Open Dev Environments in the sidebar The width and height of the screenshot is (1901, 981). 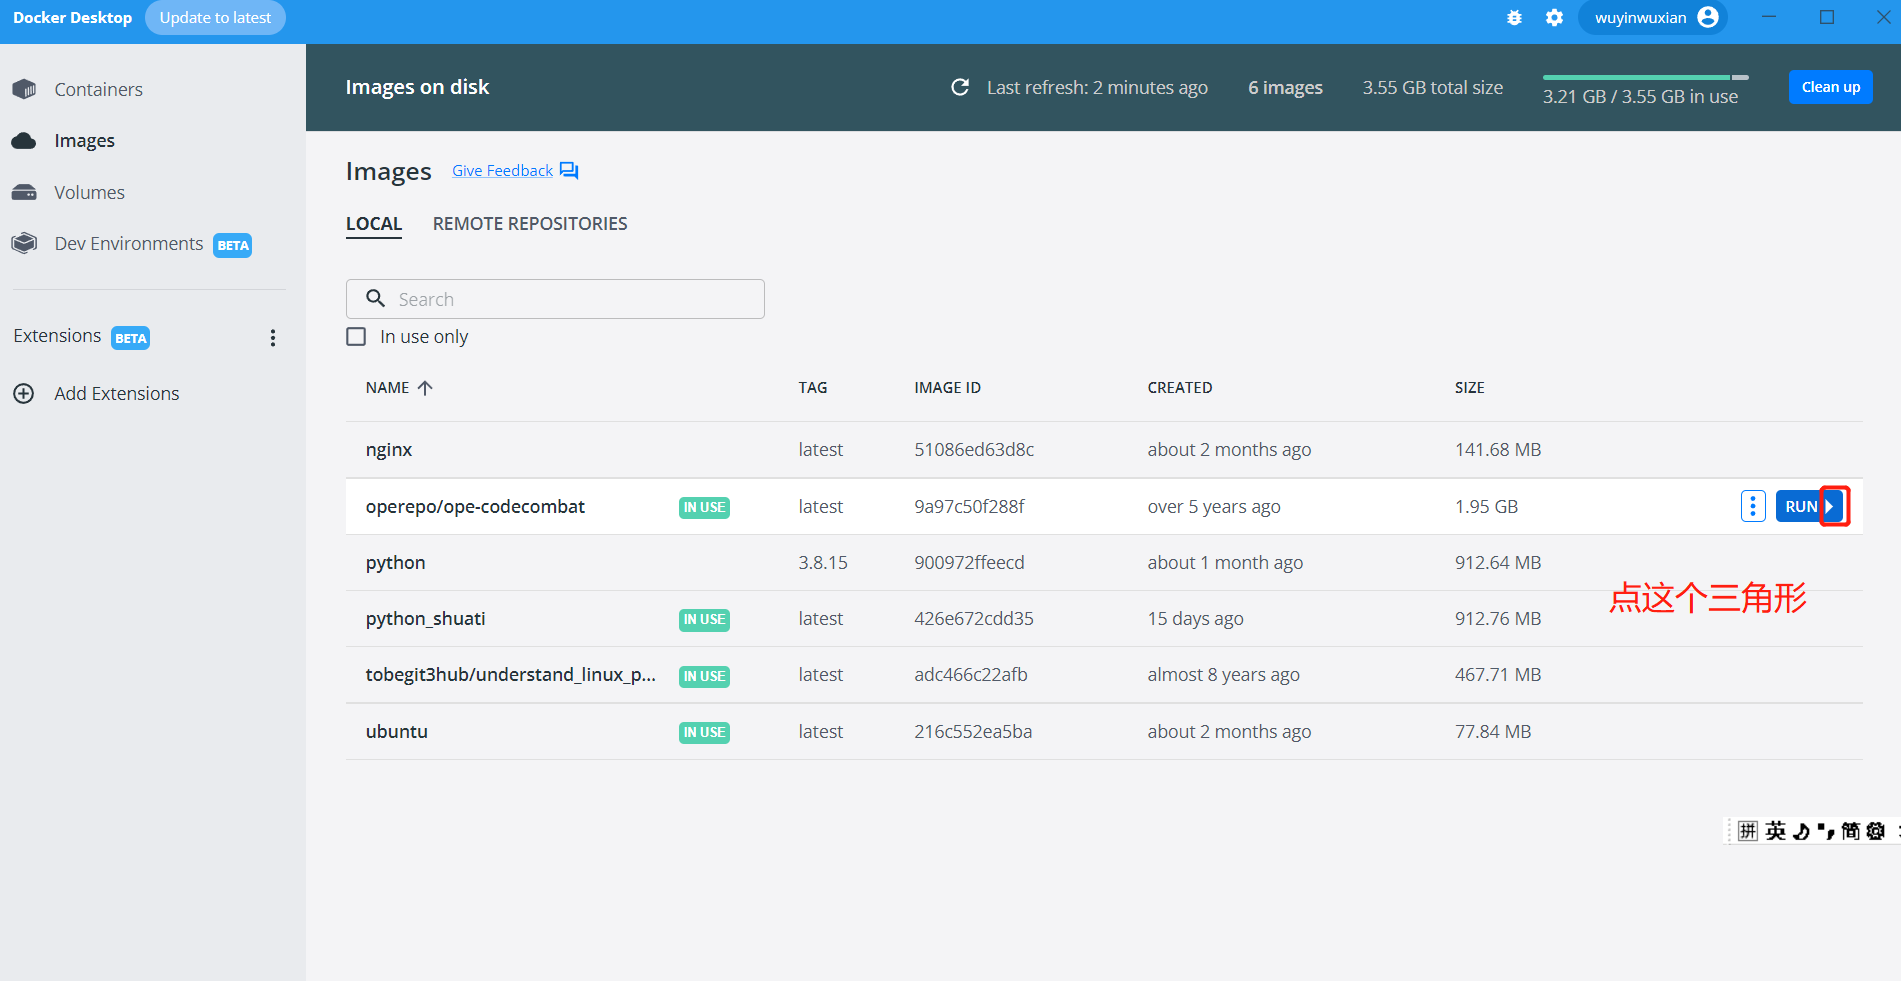click(x=129, y=243)
